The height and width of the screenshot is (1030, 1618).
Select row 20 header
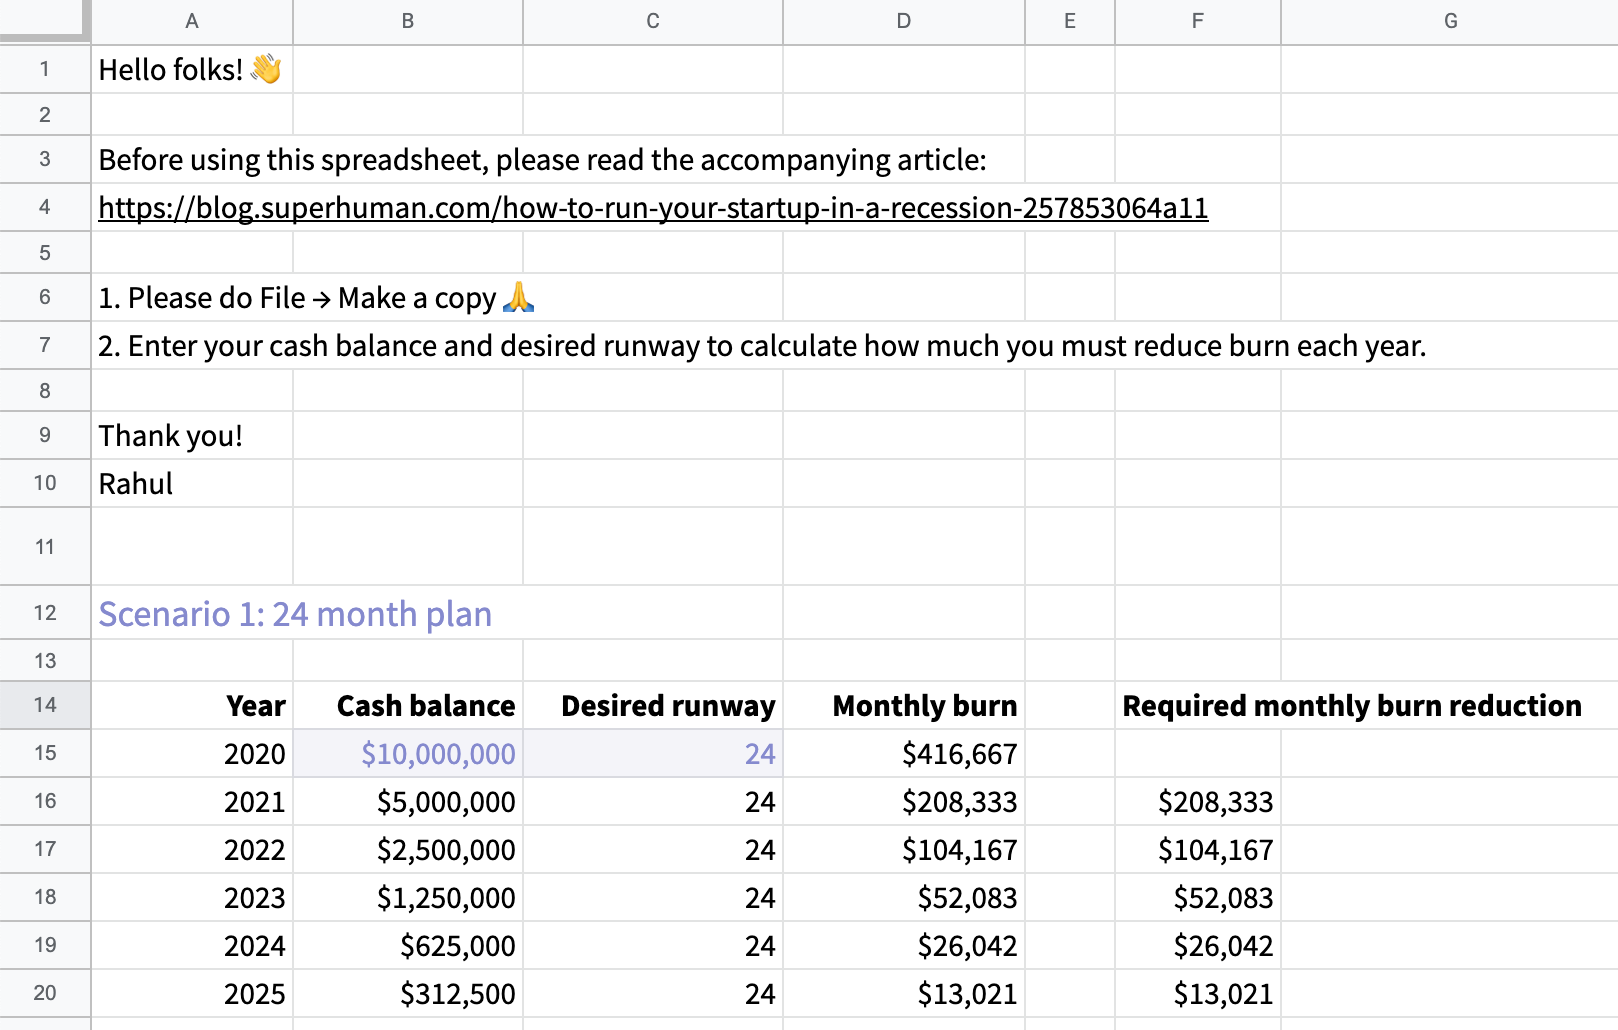click(45, 993)
